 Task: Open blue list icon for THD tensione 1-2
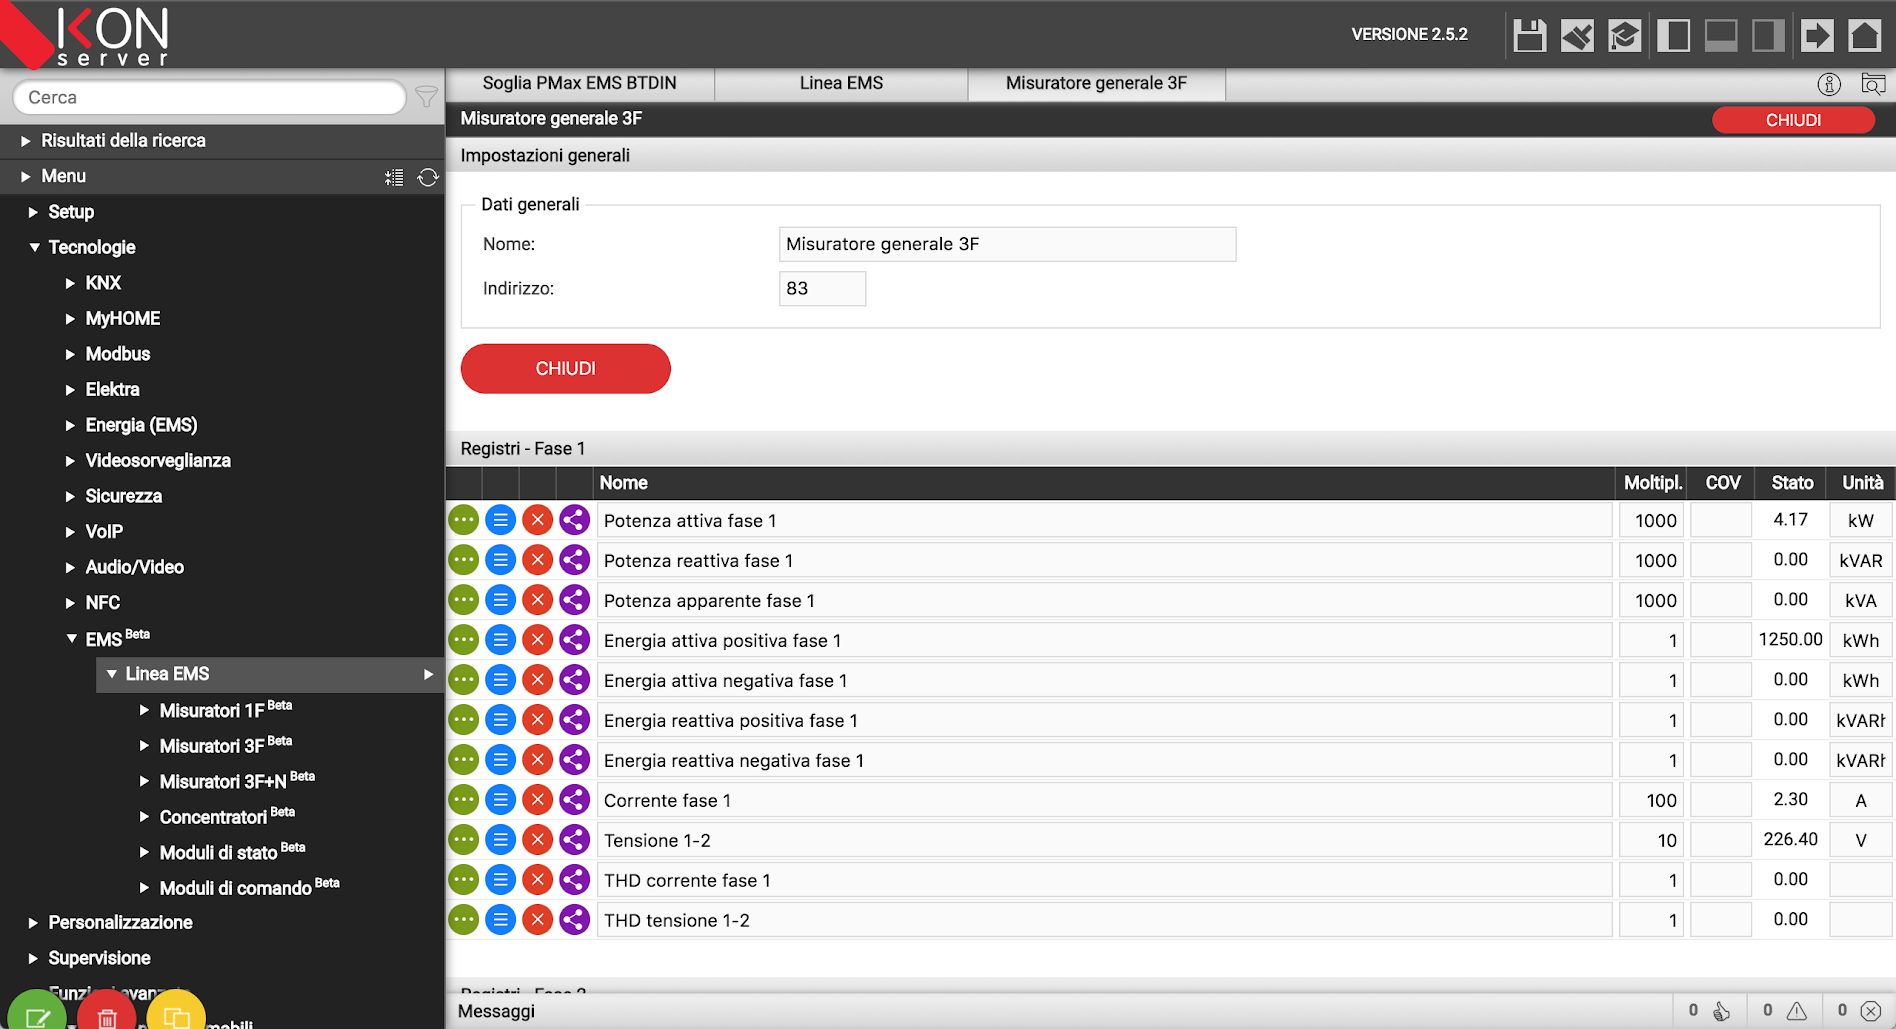tap(500, 920)
